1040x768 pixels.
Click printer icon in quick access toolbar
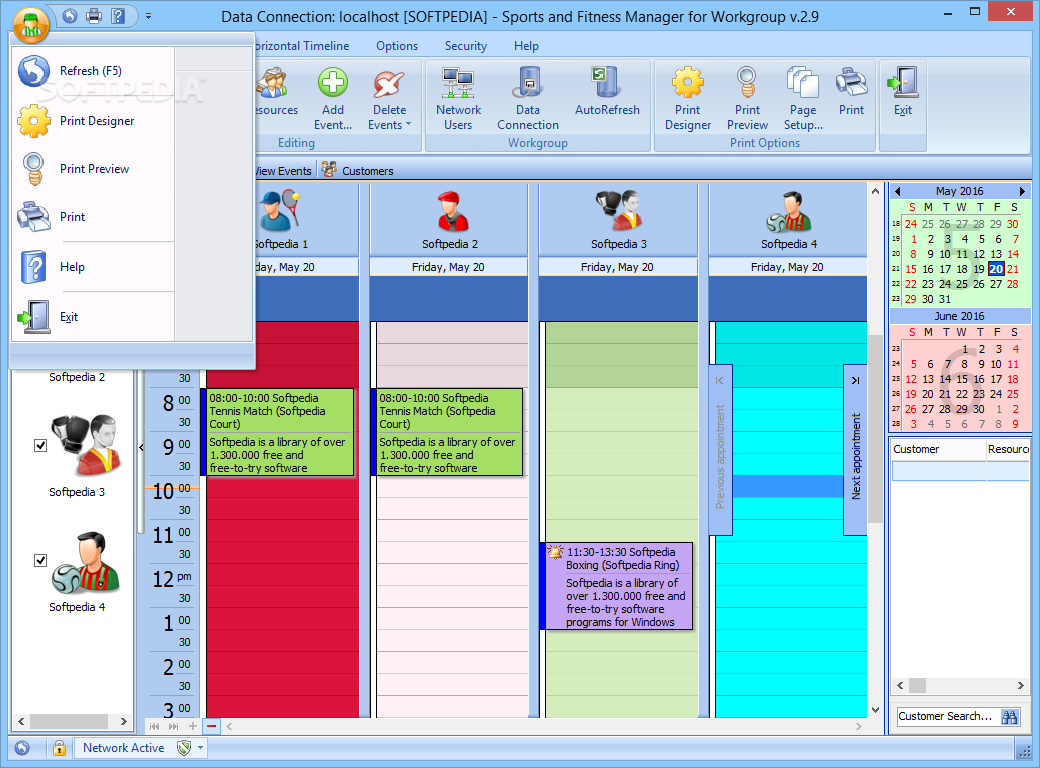coord(94,15)
